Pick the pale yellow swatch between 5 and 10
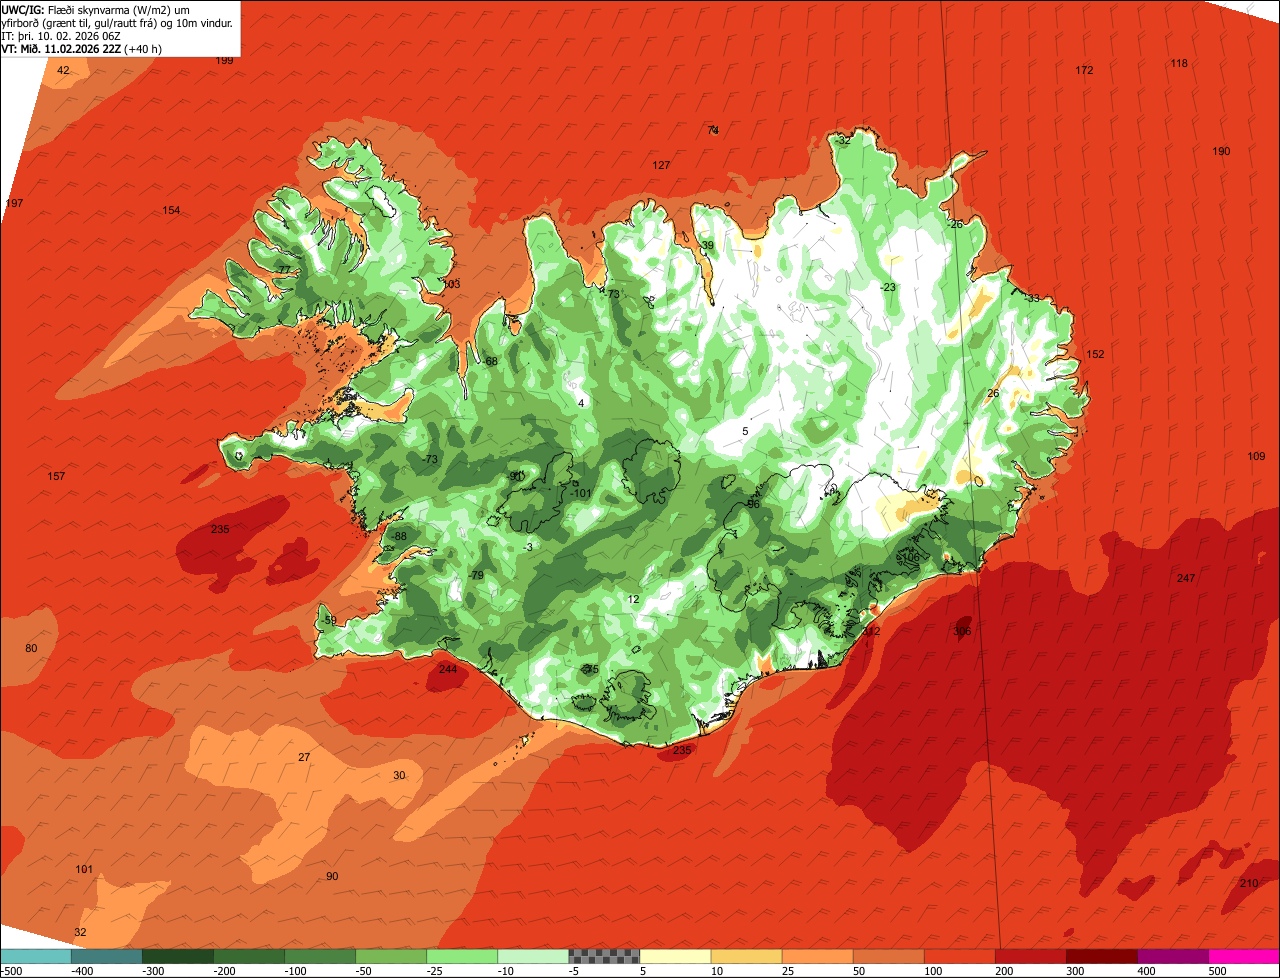Image resolution: width=1280 pixels, height=978 pixels. point(675,956)
